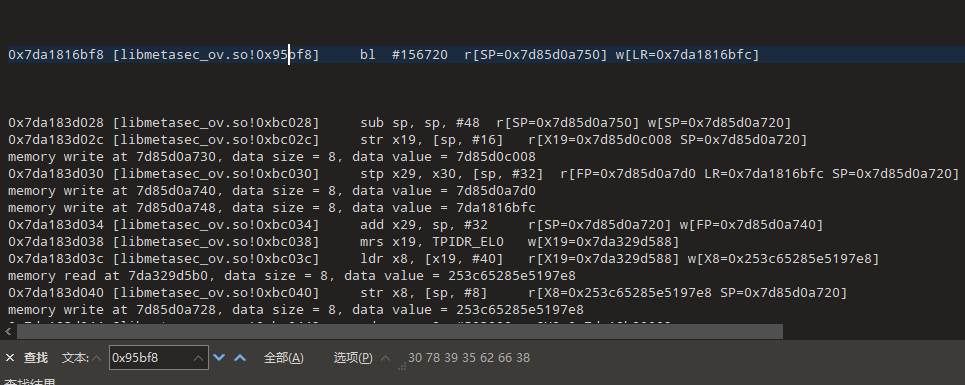The height and width of the screenshot is (385, 965).
Task: Click the resize grip dots beside hex bytes
Action: (402, 367)
